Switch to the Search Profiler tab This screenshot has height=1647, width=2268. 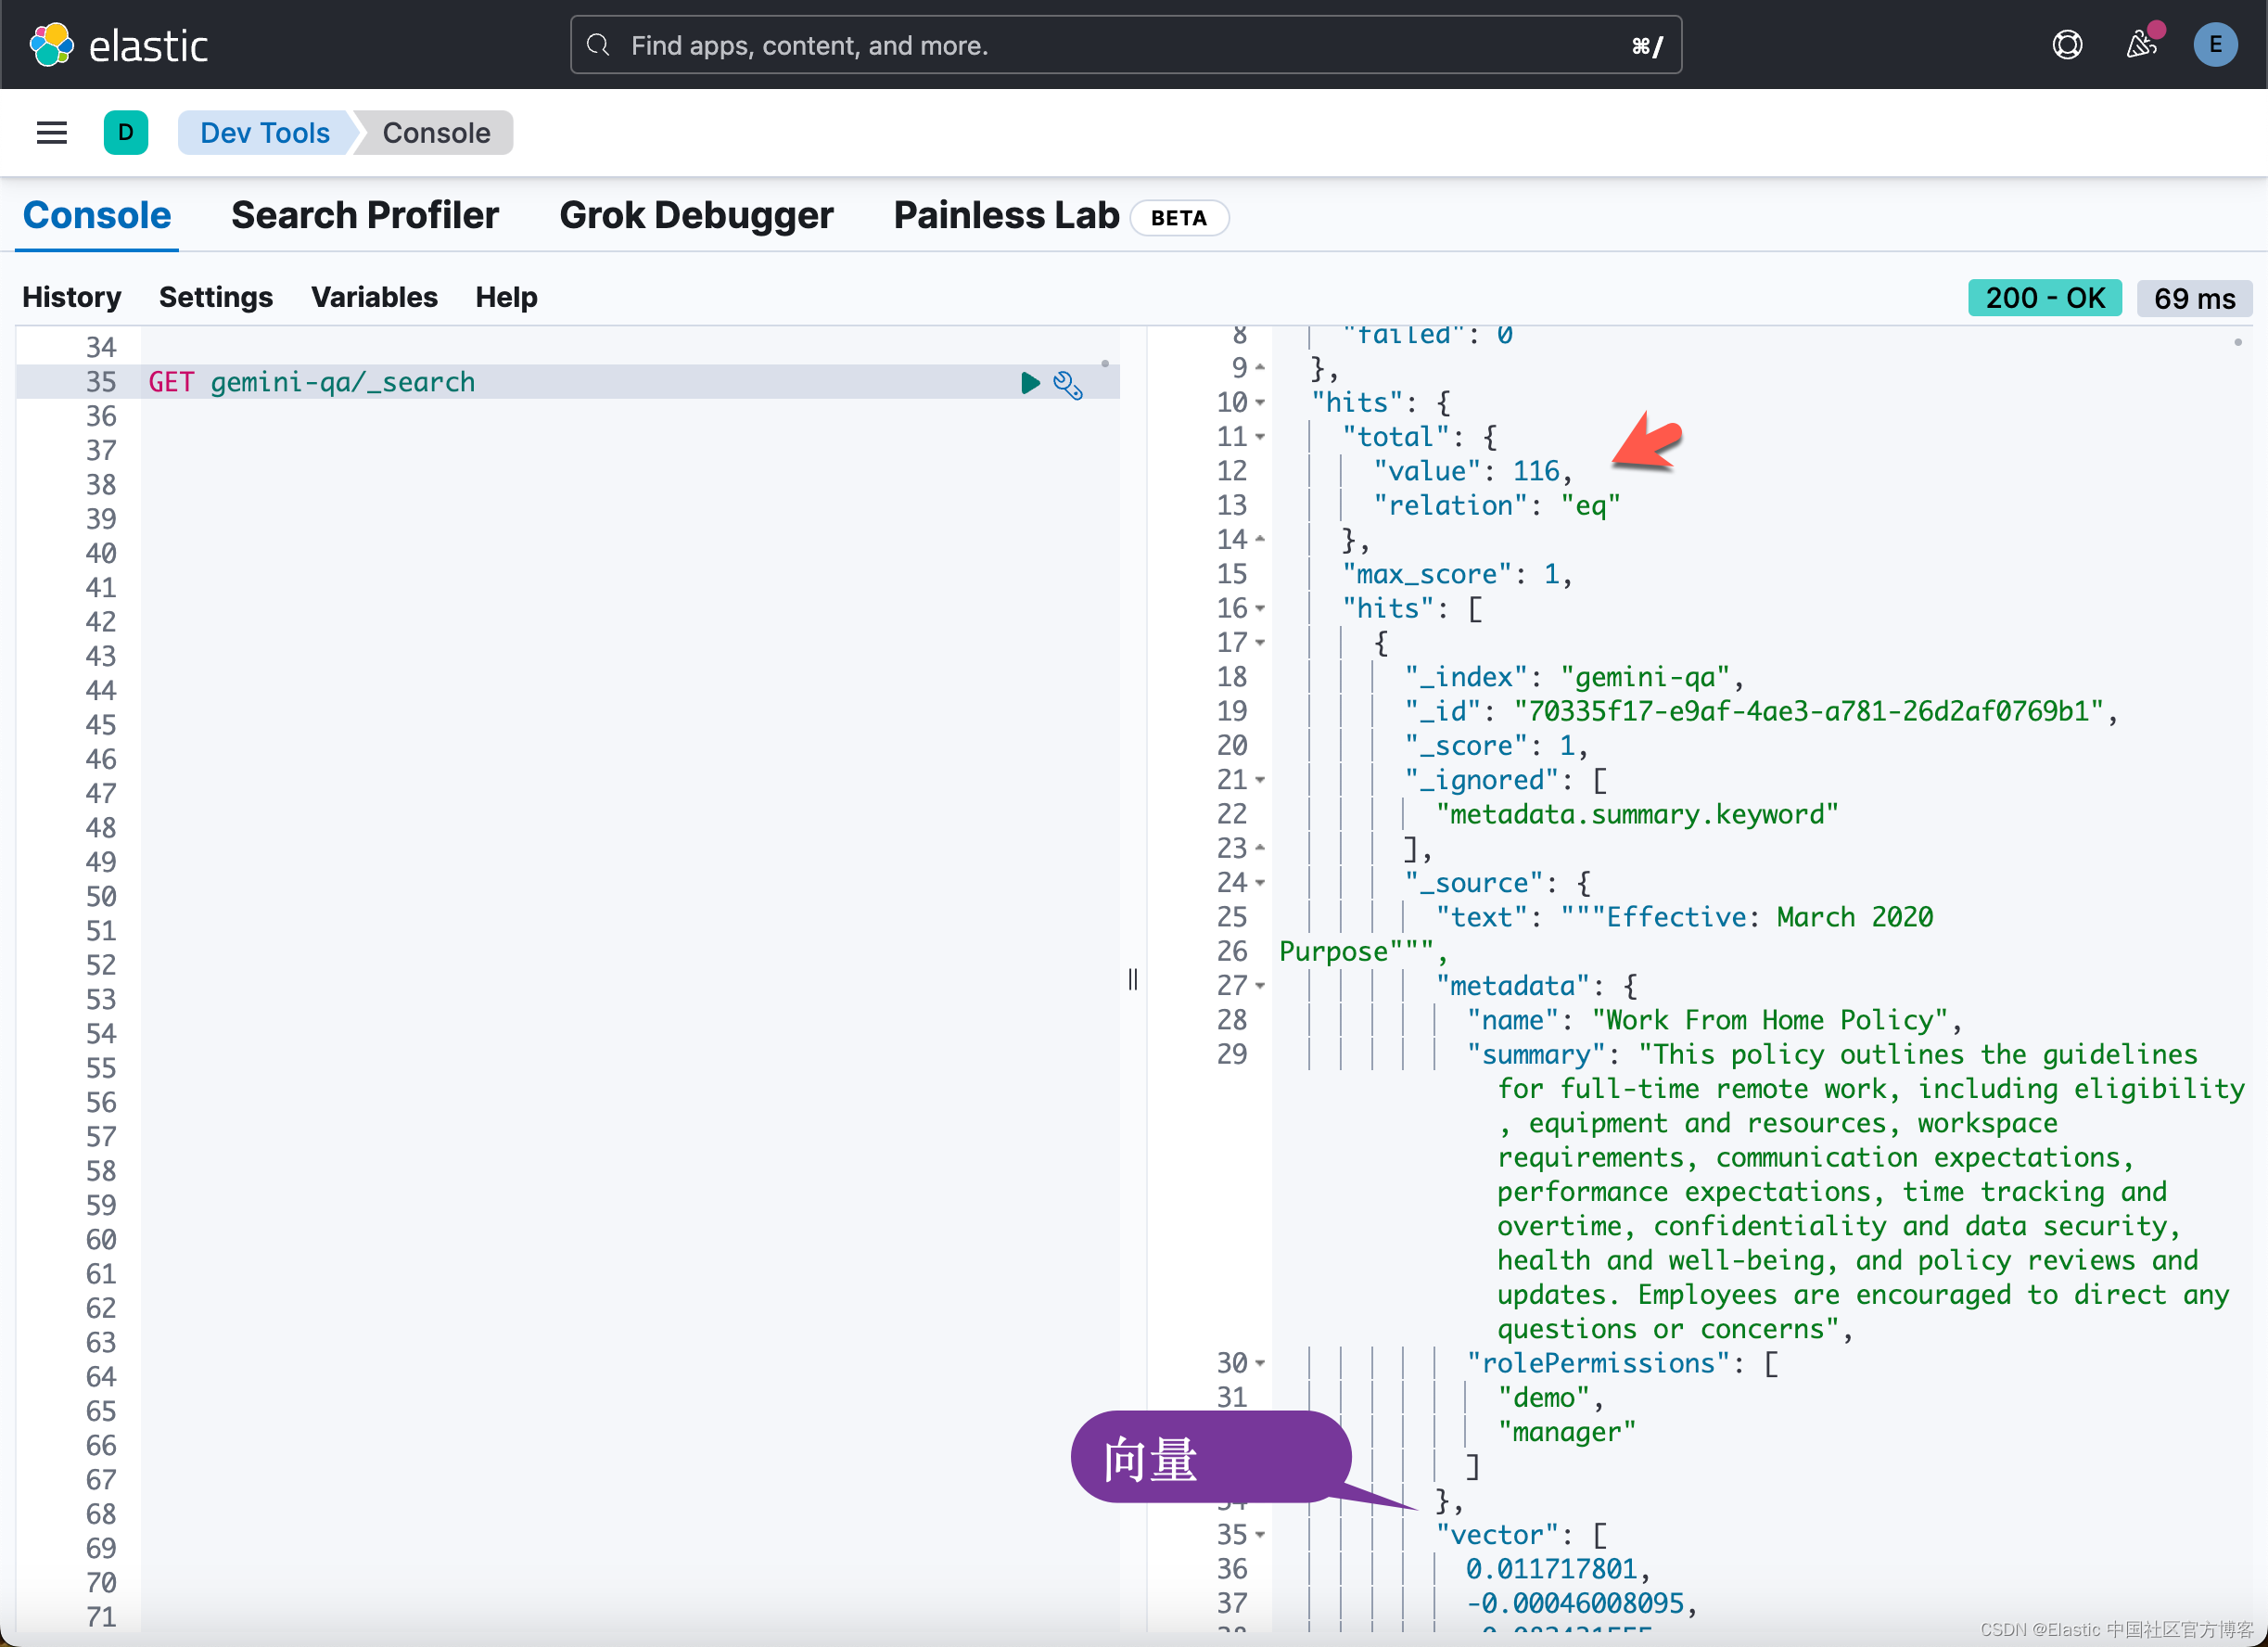tap(365, 215)
